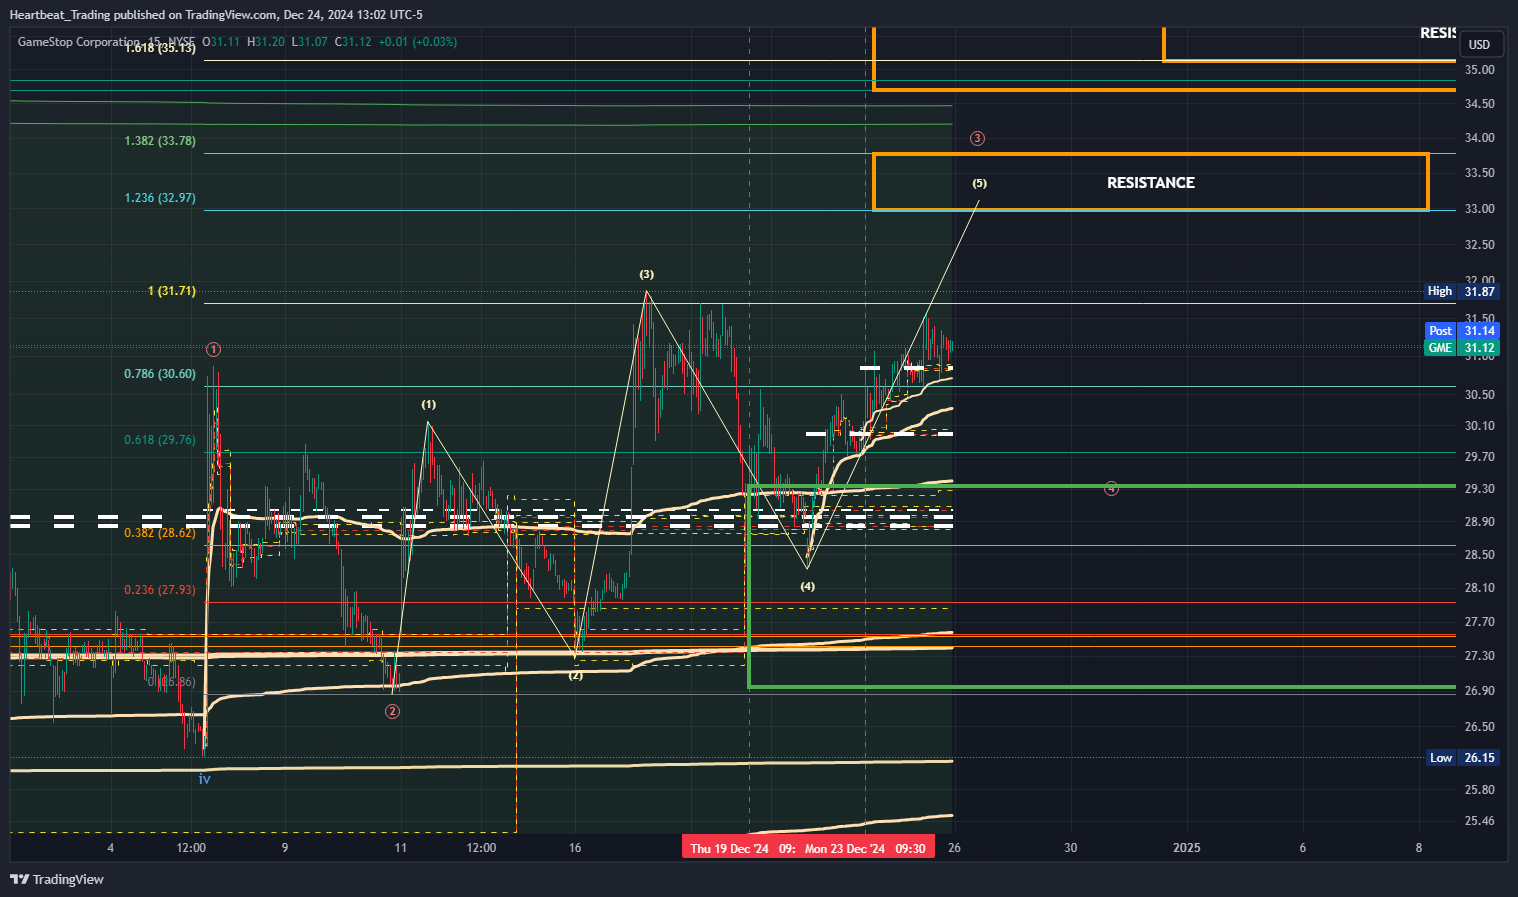Image resolution: width=1518 pixels, height=897 pixels.
Task: Click the red circled 2 wave marker
Action: (x=392, y=711)
